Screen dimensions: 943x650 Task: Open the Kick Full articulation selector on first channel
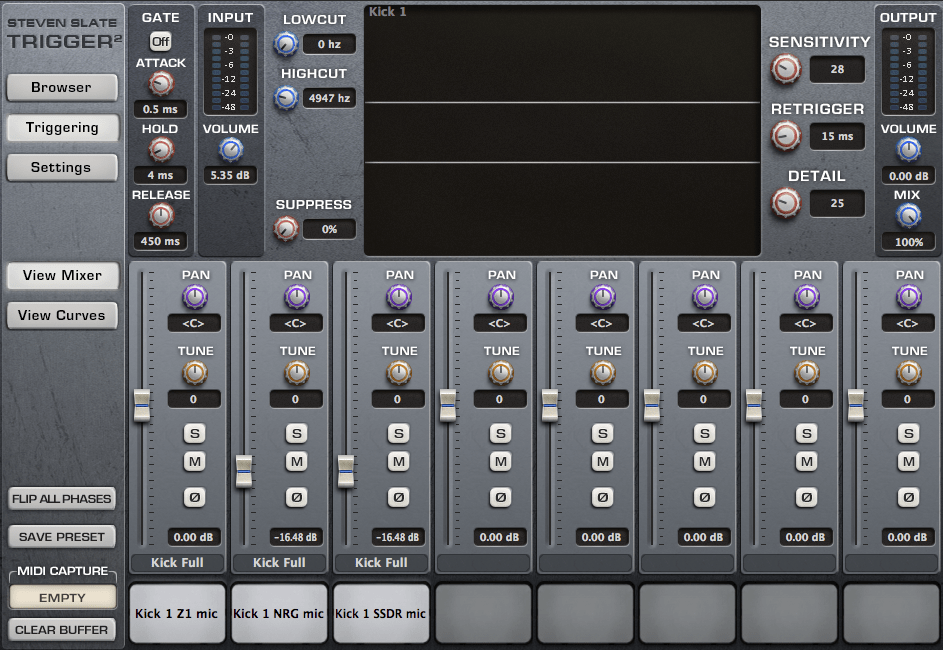[178, 563]
